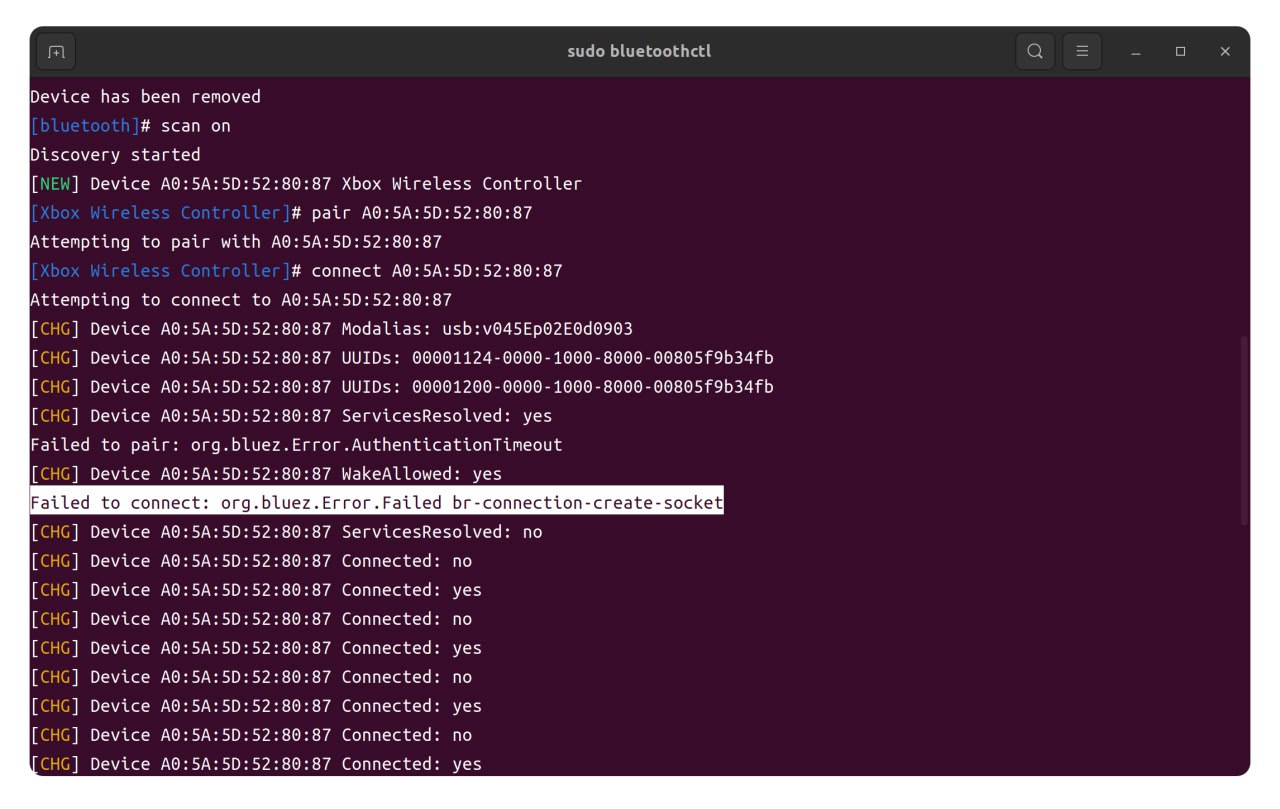Click the 'Discovery started' output line

(115, 155)
